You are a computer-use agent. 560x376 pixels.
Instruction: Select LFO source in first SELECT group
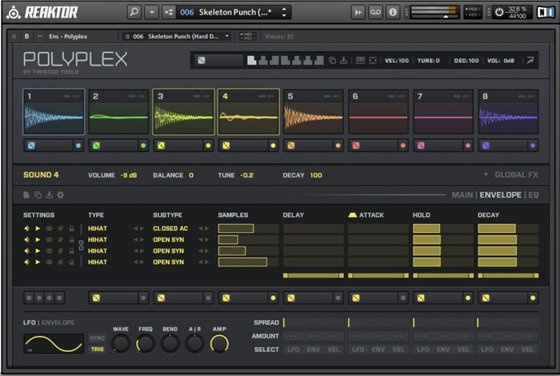coord(293,349)
